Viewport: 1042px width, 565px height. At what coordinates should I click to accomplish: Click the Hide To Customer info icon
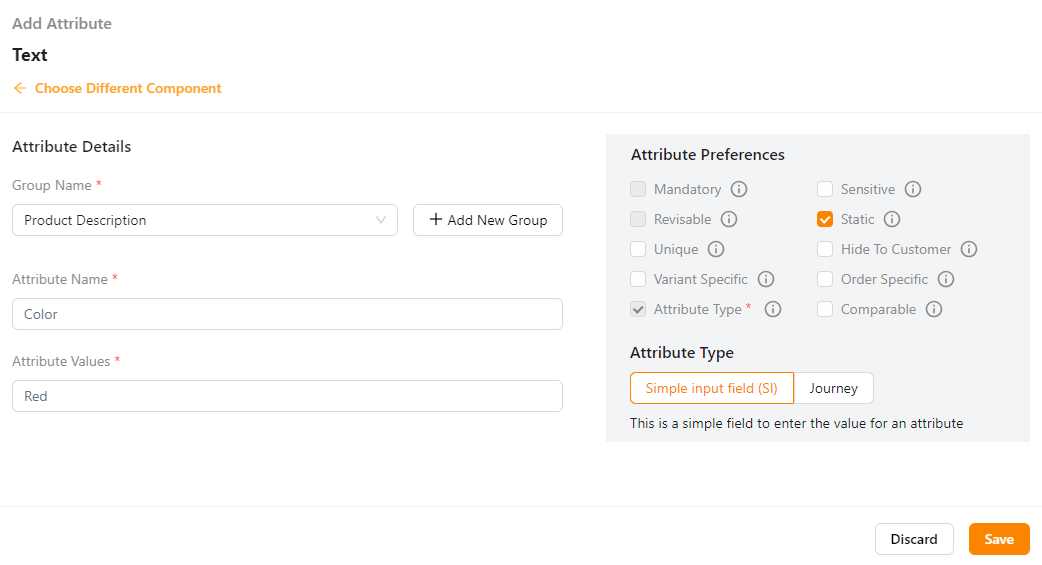[x=969, y=249]
